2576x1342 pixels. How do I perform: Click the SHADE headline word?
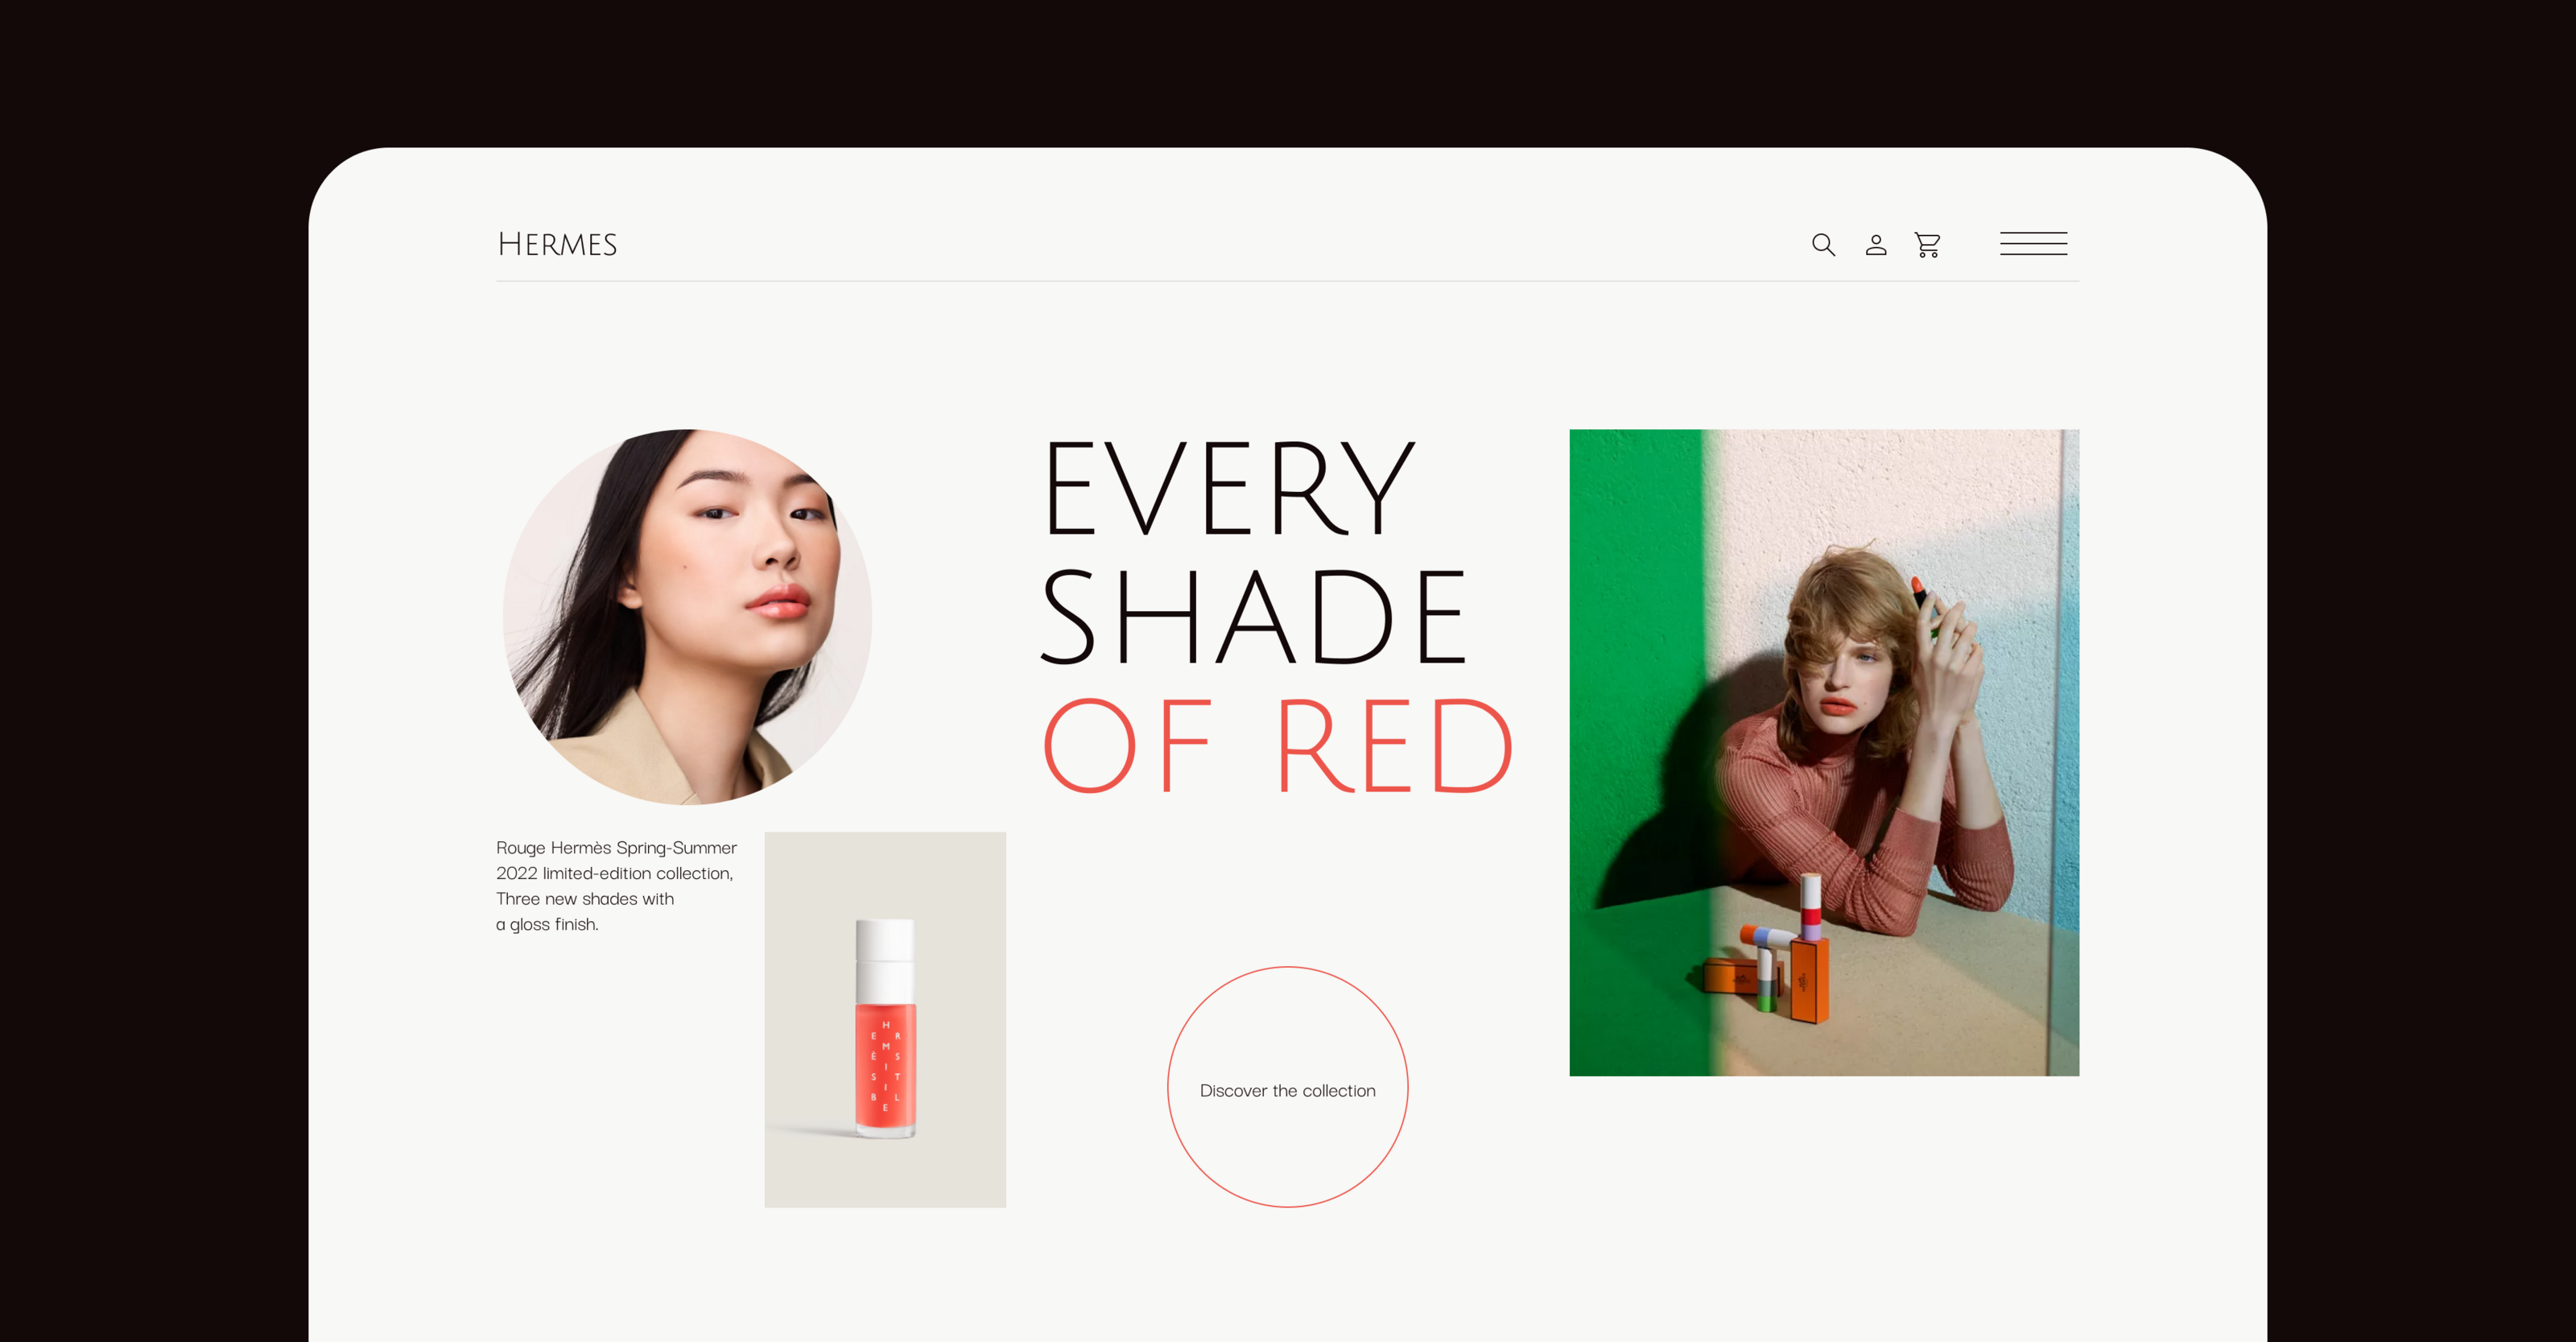tap(1252, 617)
